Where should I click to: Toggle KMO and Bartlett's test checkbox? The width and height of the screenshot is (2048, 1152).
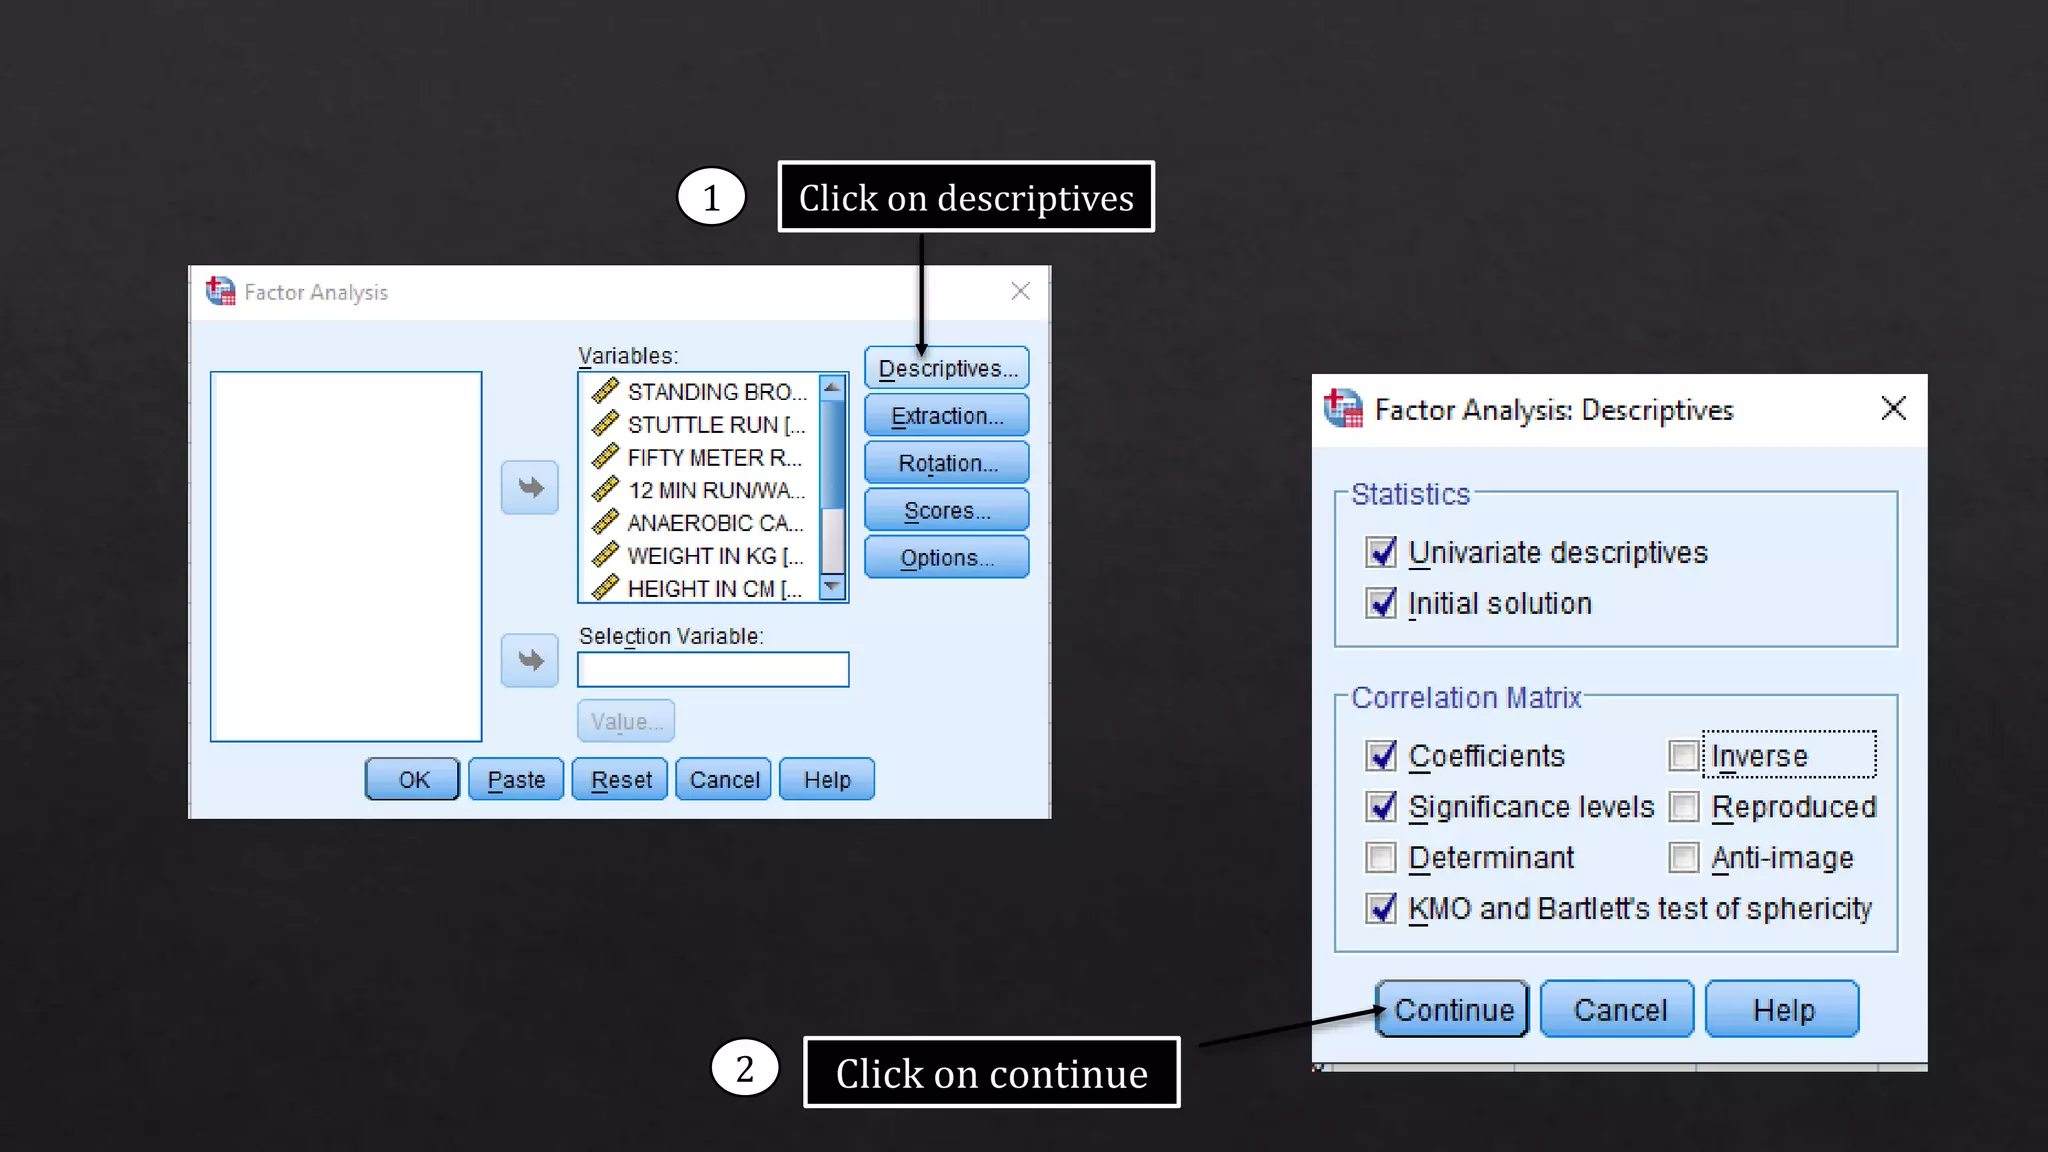tap(1381, 908)
